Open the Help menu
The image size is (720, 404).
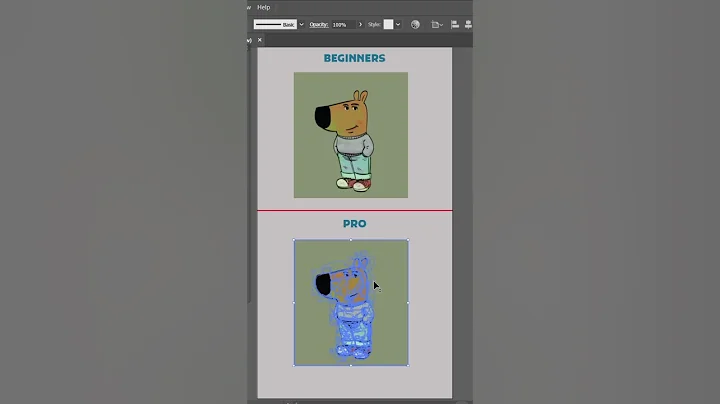pyautogui.click(x=264, y=7)
